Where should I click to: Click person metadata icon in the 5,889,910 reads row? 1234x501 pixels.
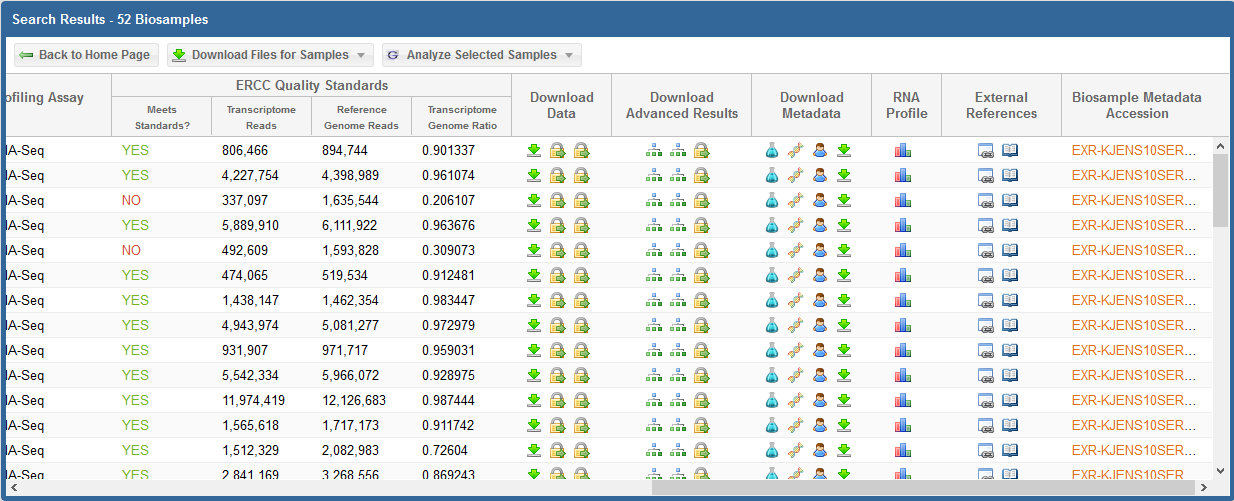point(820,226)
